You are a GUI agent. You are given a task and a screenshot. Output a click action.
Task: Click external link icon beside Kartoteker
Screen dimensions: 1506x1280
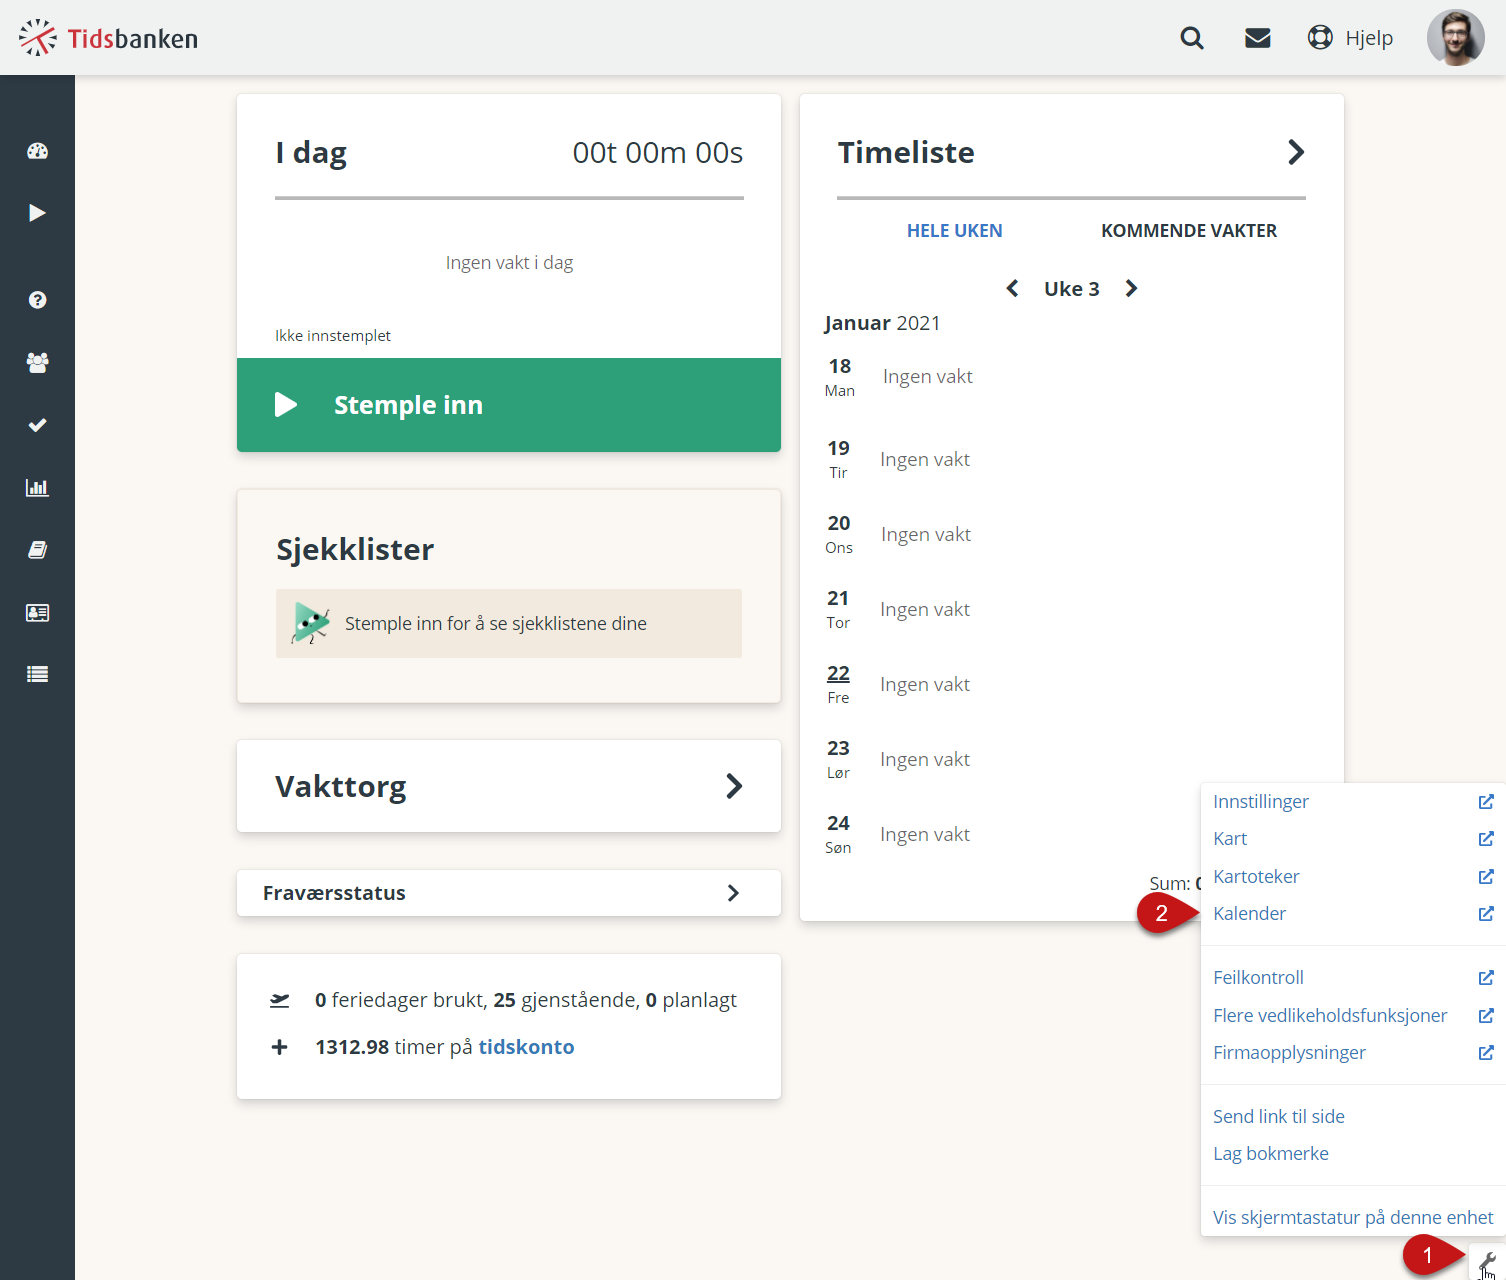pyautogui.click(x=1486, y=876)
